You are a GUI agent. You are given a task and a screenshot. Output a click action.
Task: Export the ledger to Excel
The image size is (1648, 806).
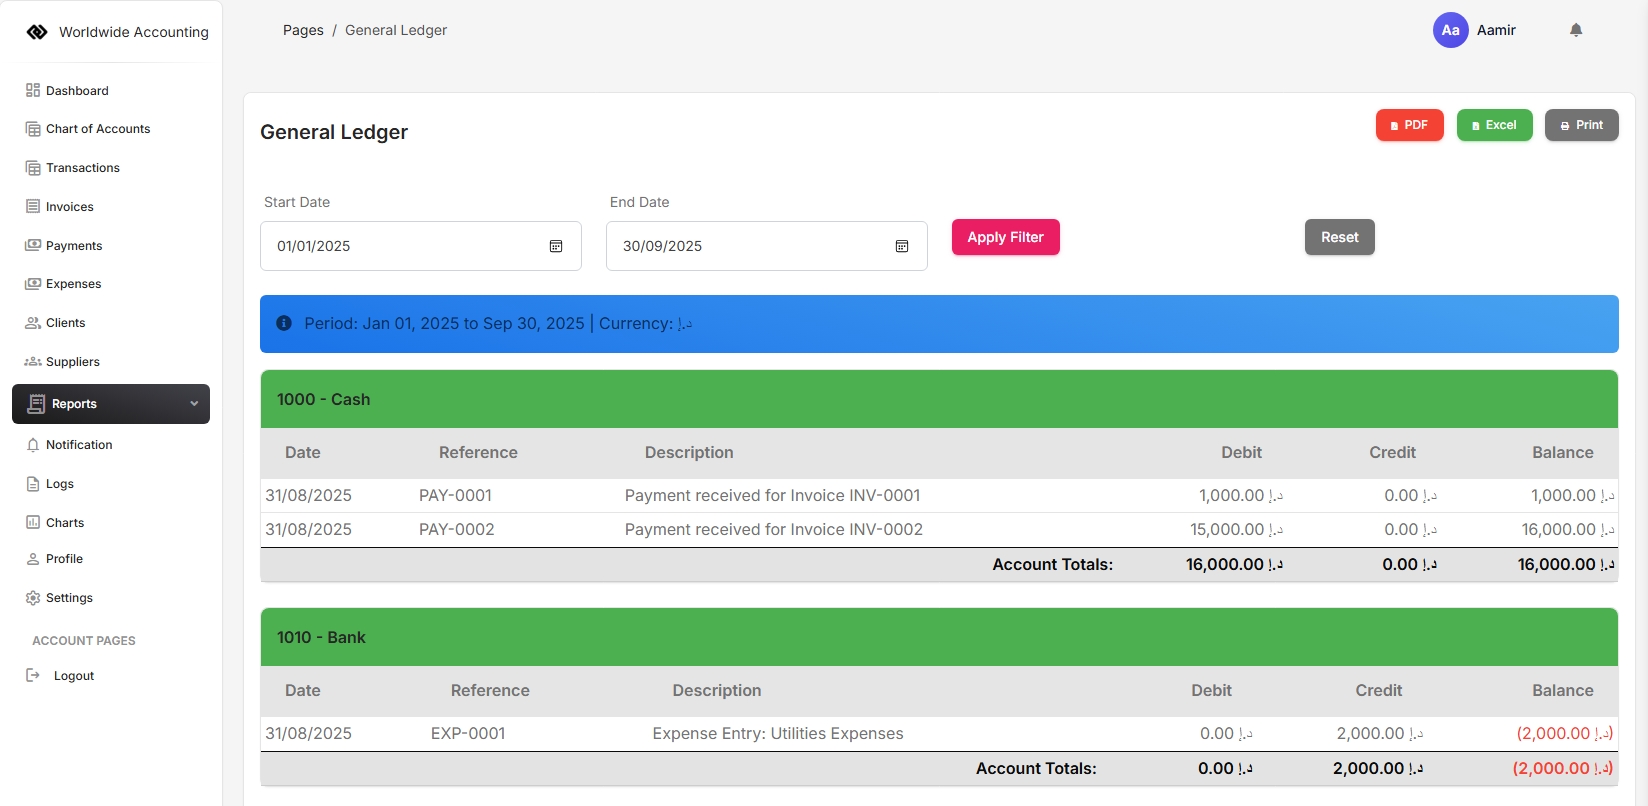[1494, 125]
